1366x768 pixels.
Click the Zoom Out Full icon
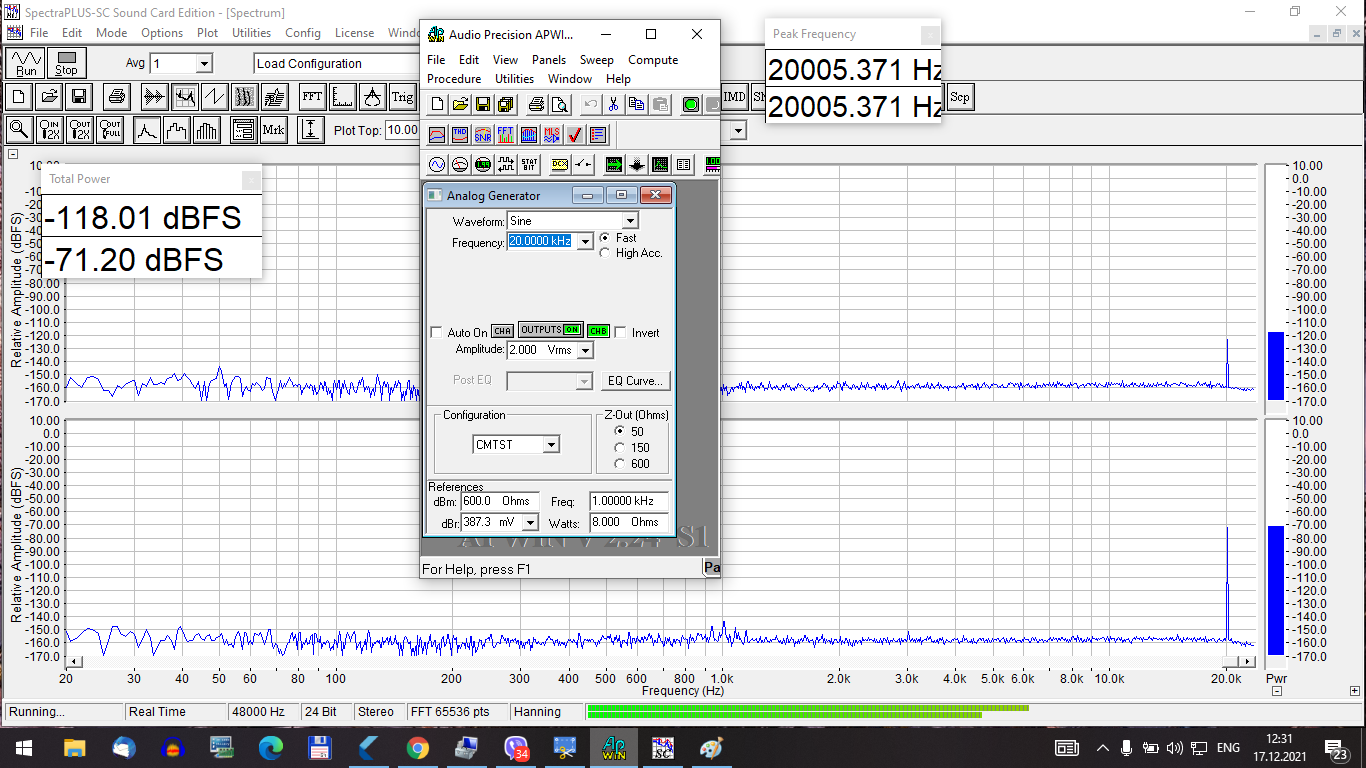click(111, 130)
